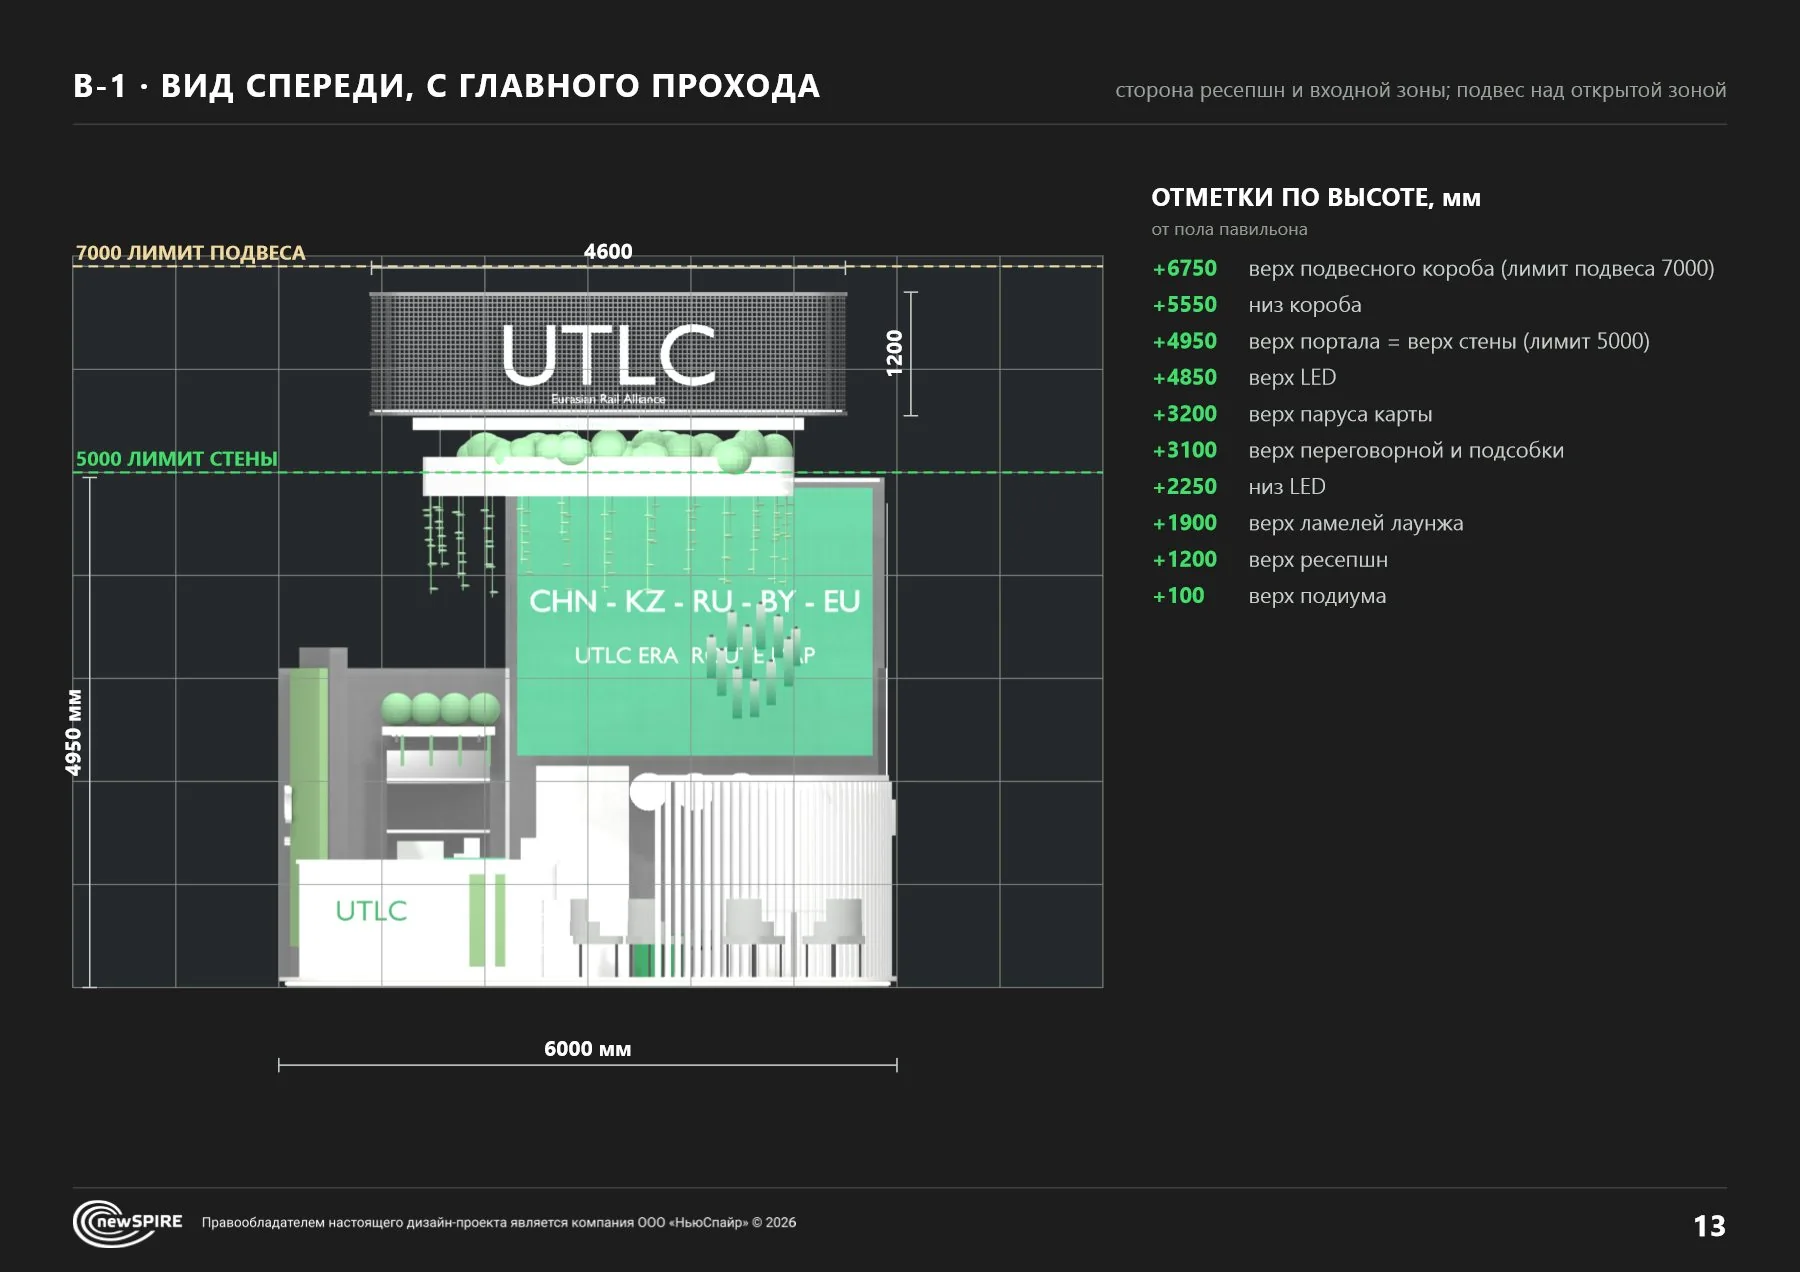Select the heading "ОТМЕТКИ ПО ВЫСОТЕ, мм"

(1316, 197)
